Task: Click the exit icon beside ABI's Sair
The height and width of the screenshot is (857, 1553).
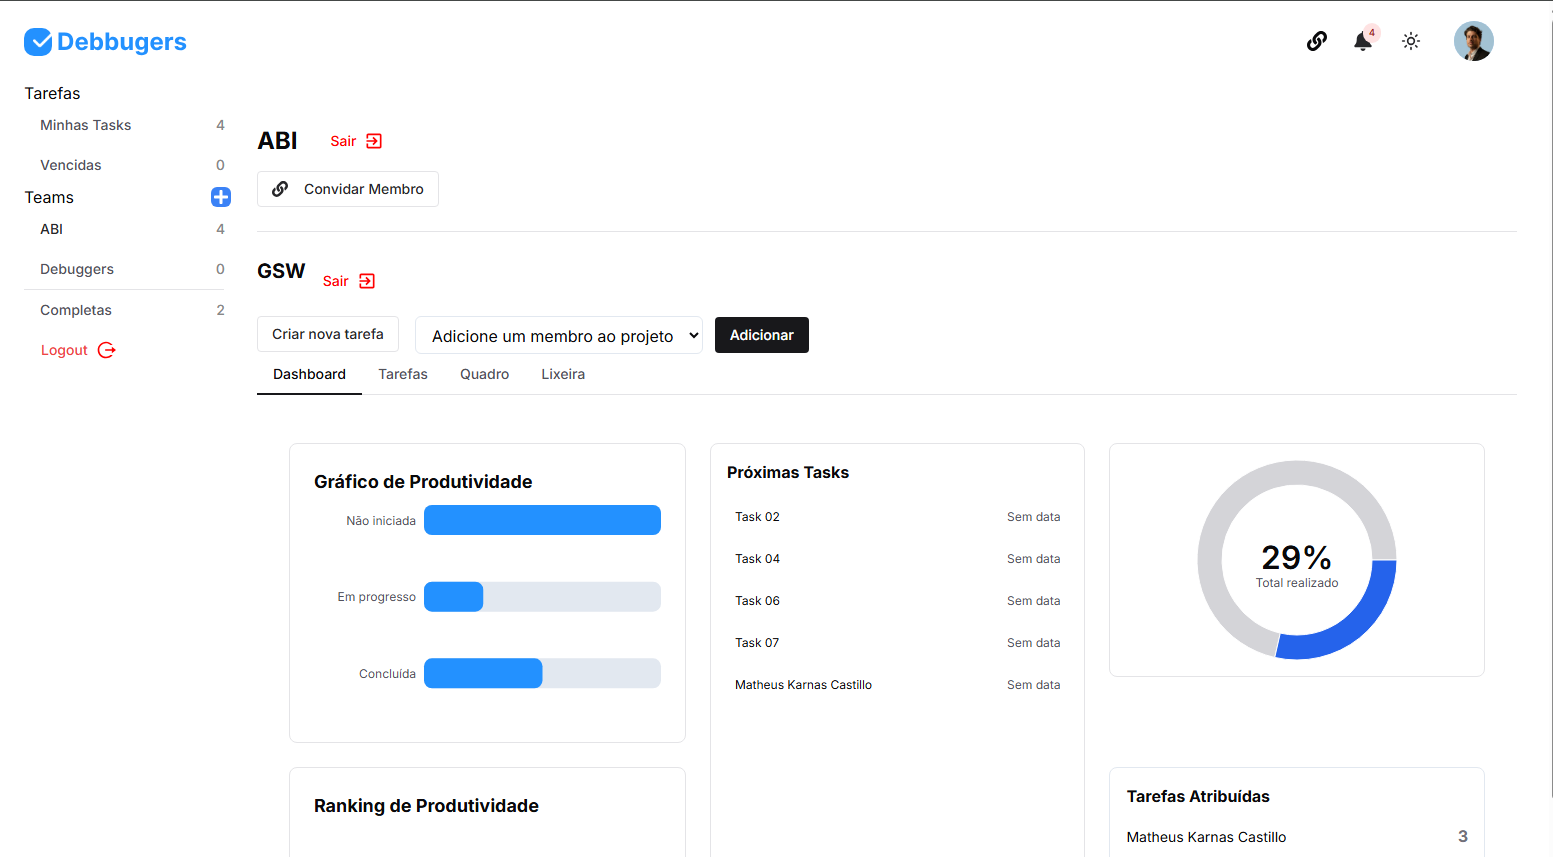Action: pos(374,141)
